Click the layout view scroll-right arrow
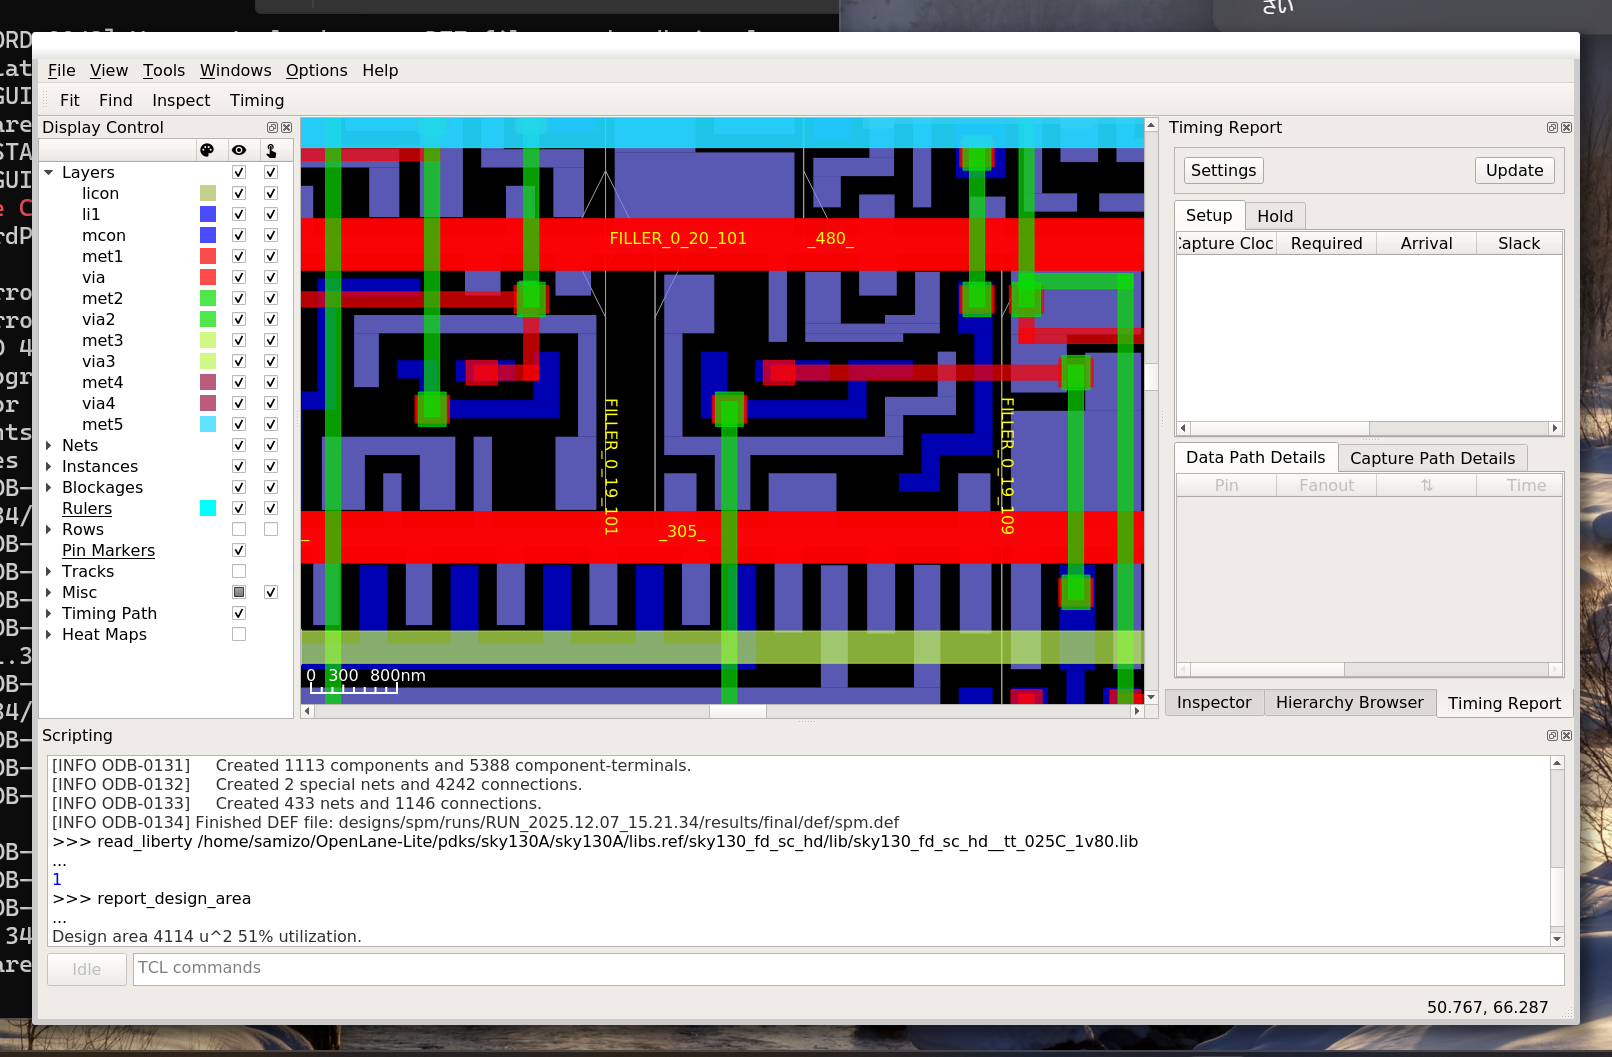The image size is (1612, 1057). 1137,711
